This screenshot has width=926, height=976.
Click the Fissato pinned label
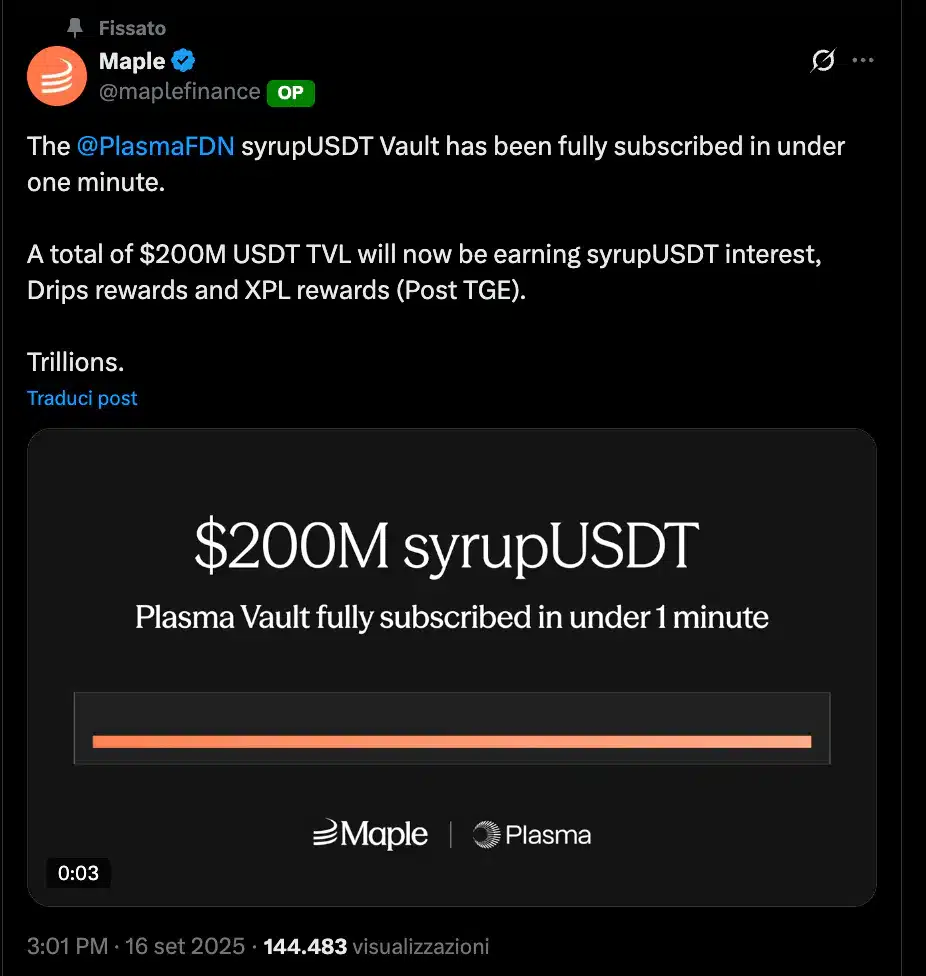132,28
